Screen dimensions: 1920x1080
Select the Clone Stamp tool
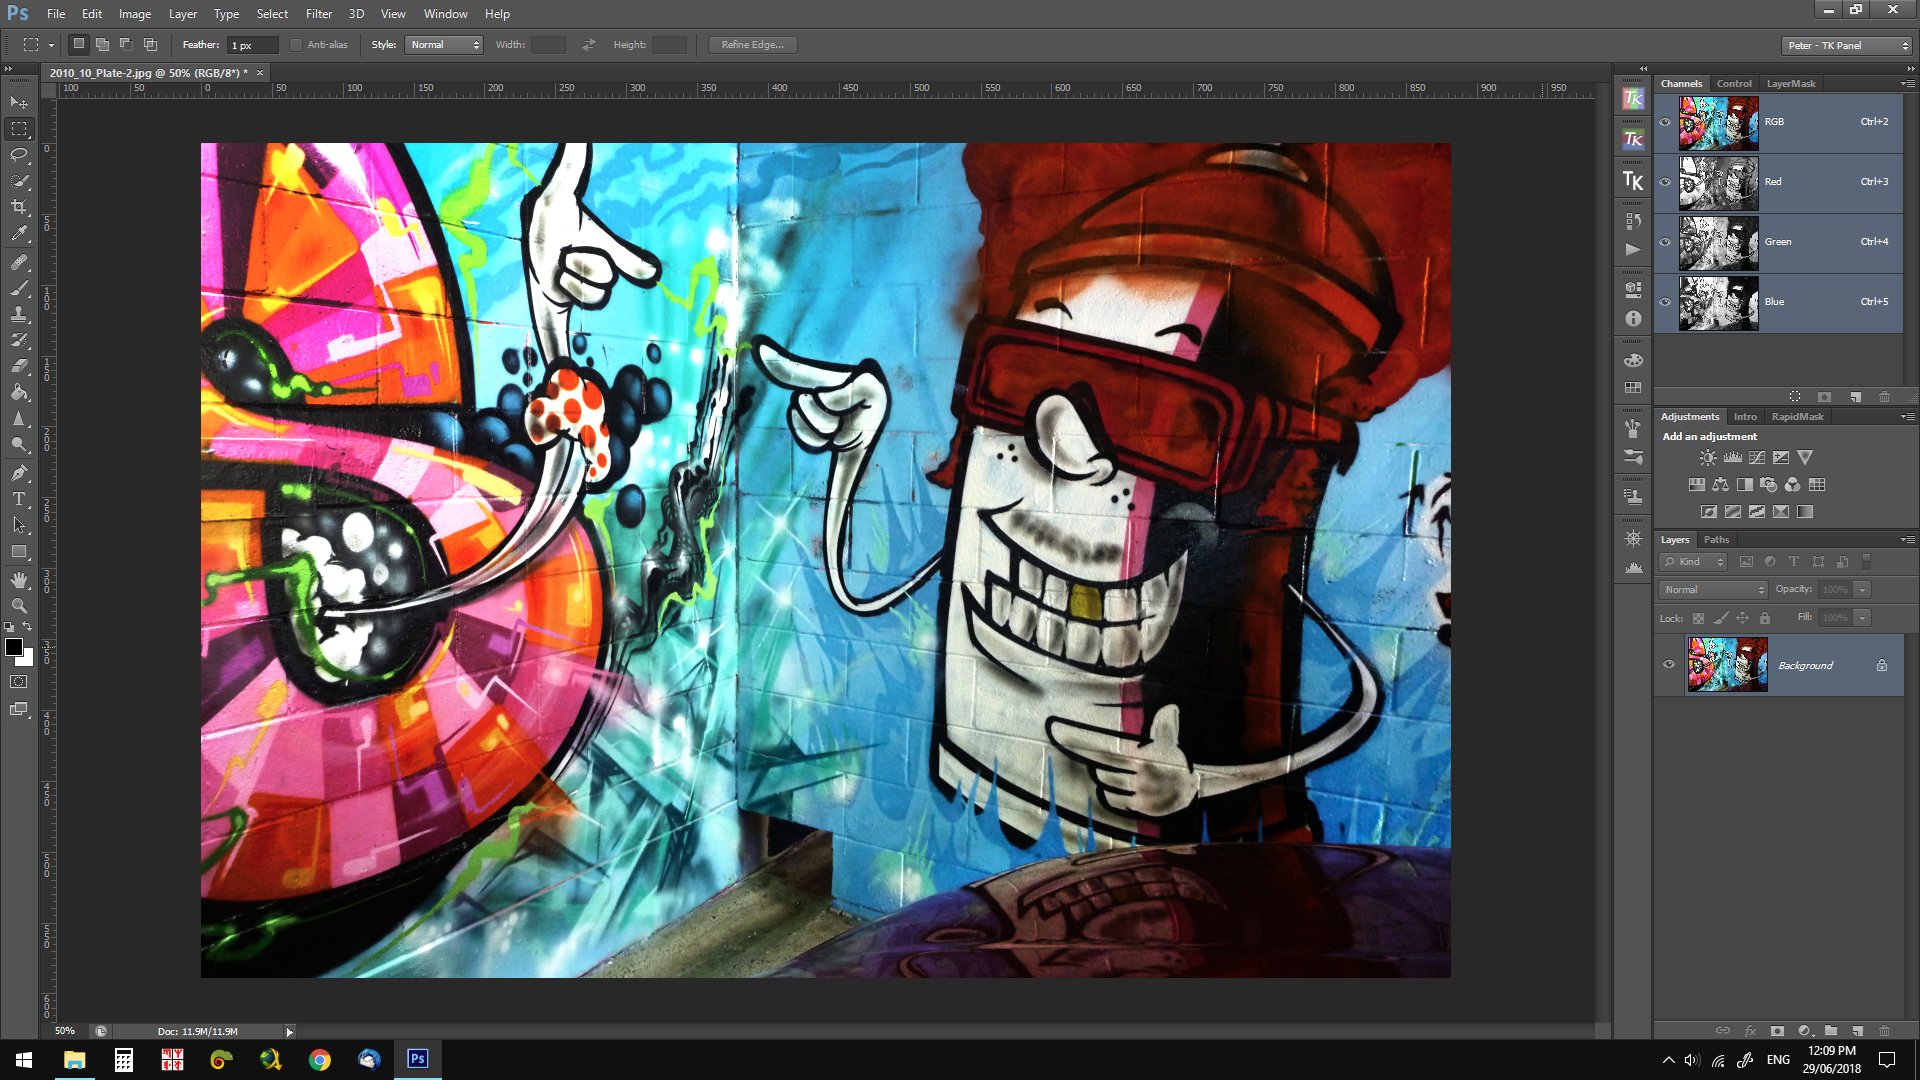(x=19, y=314)
